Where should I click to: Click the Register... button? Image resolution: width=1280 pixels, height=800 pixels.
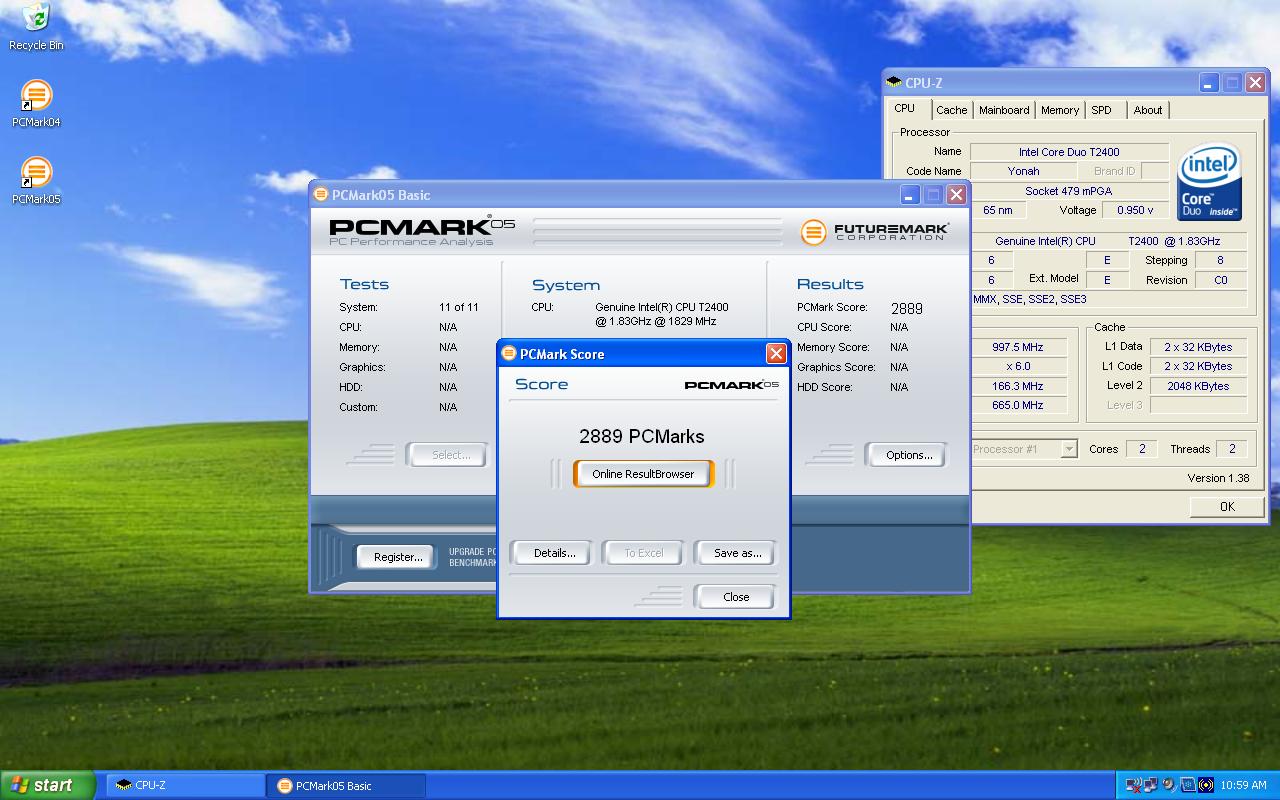point(397,557)
